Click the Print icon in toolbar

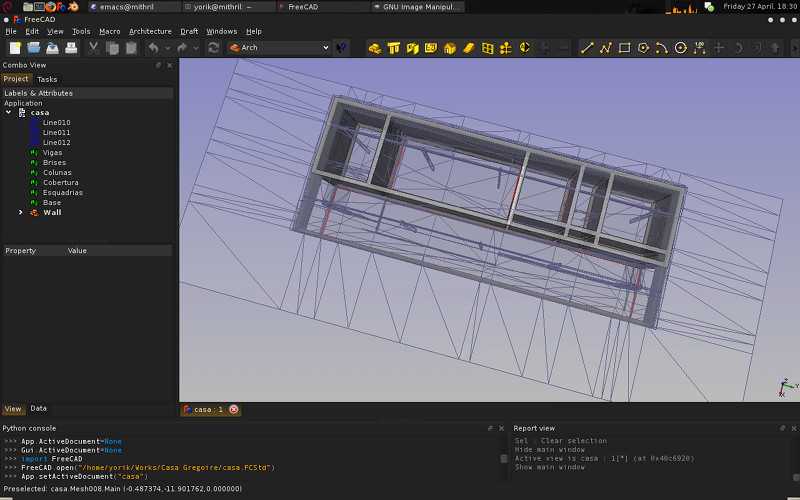click(x=72, y=47)
